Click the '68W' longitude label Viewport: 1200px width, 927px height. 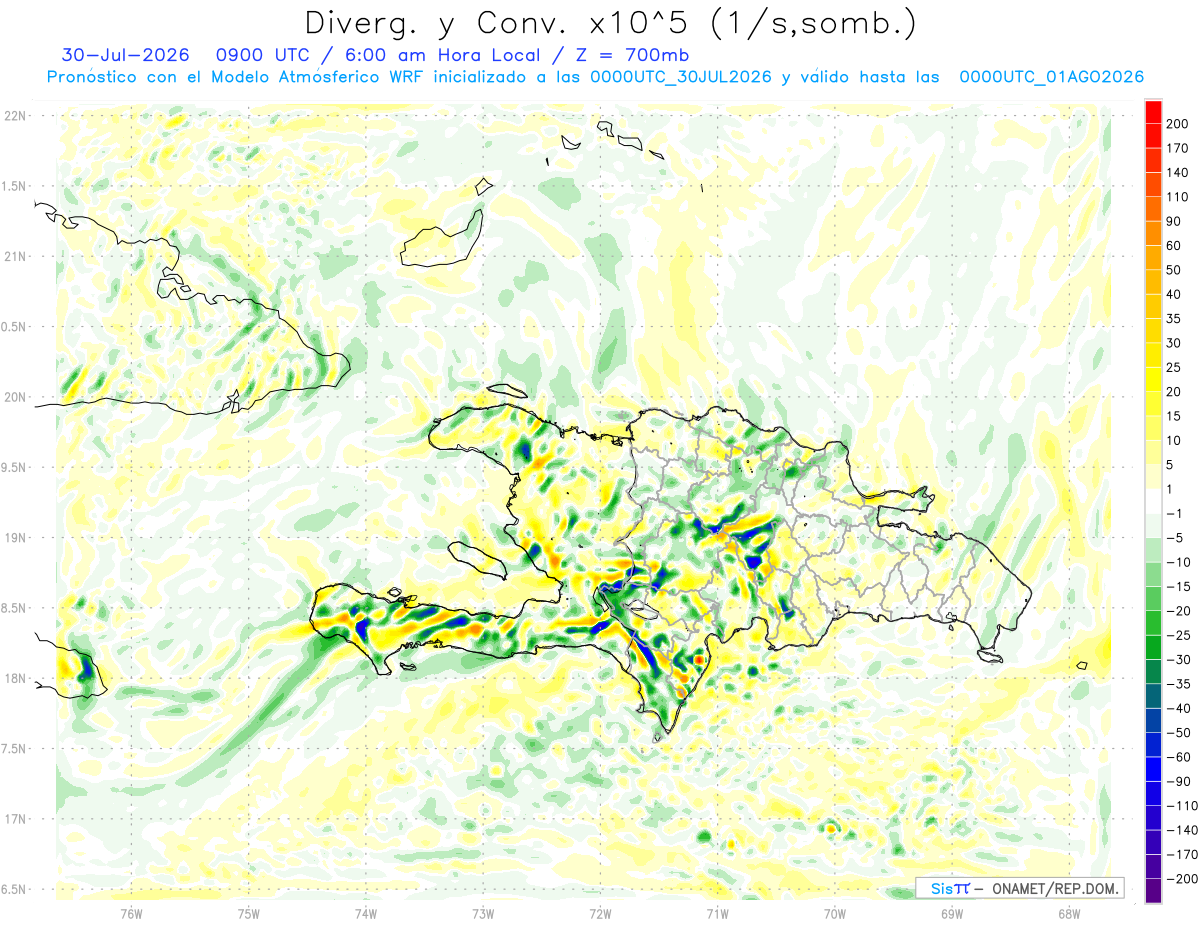coord(1068,913)
